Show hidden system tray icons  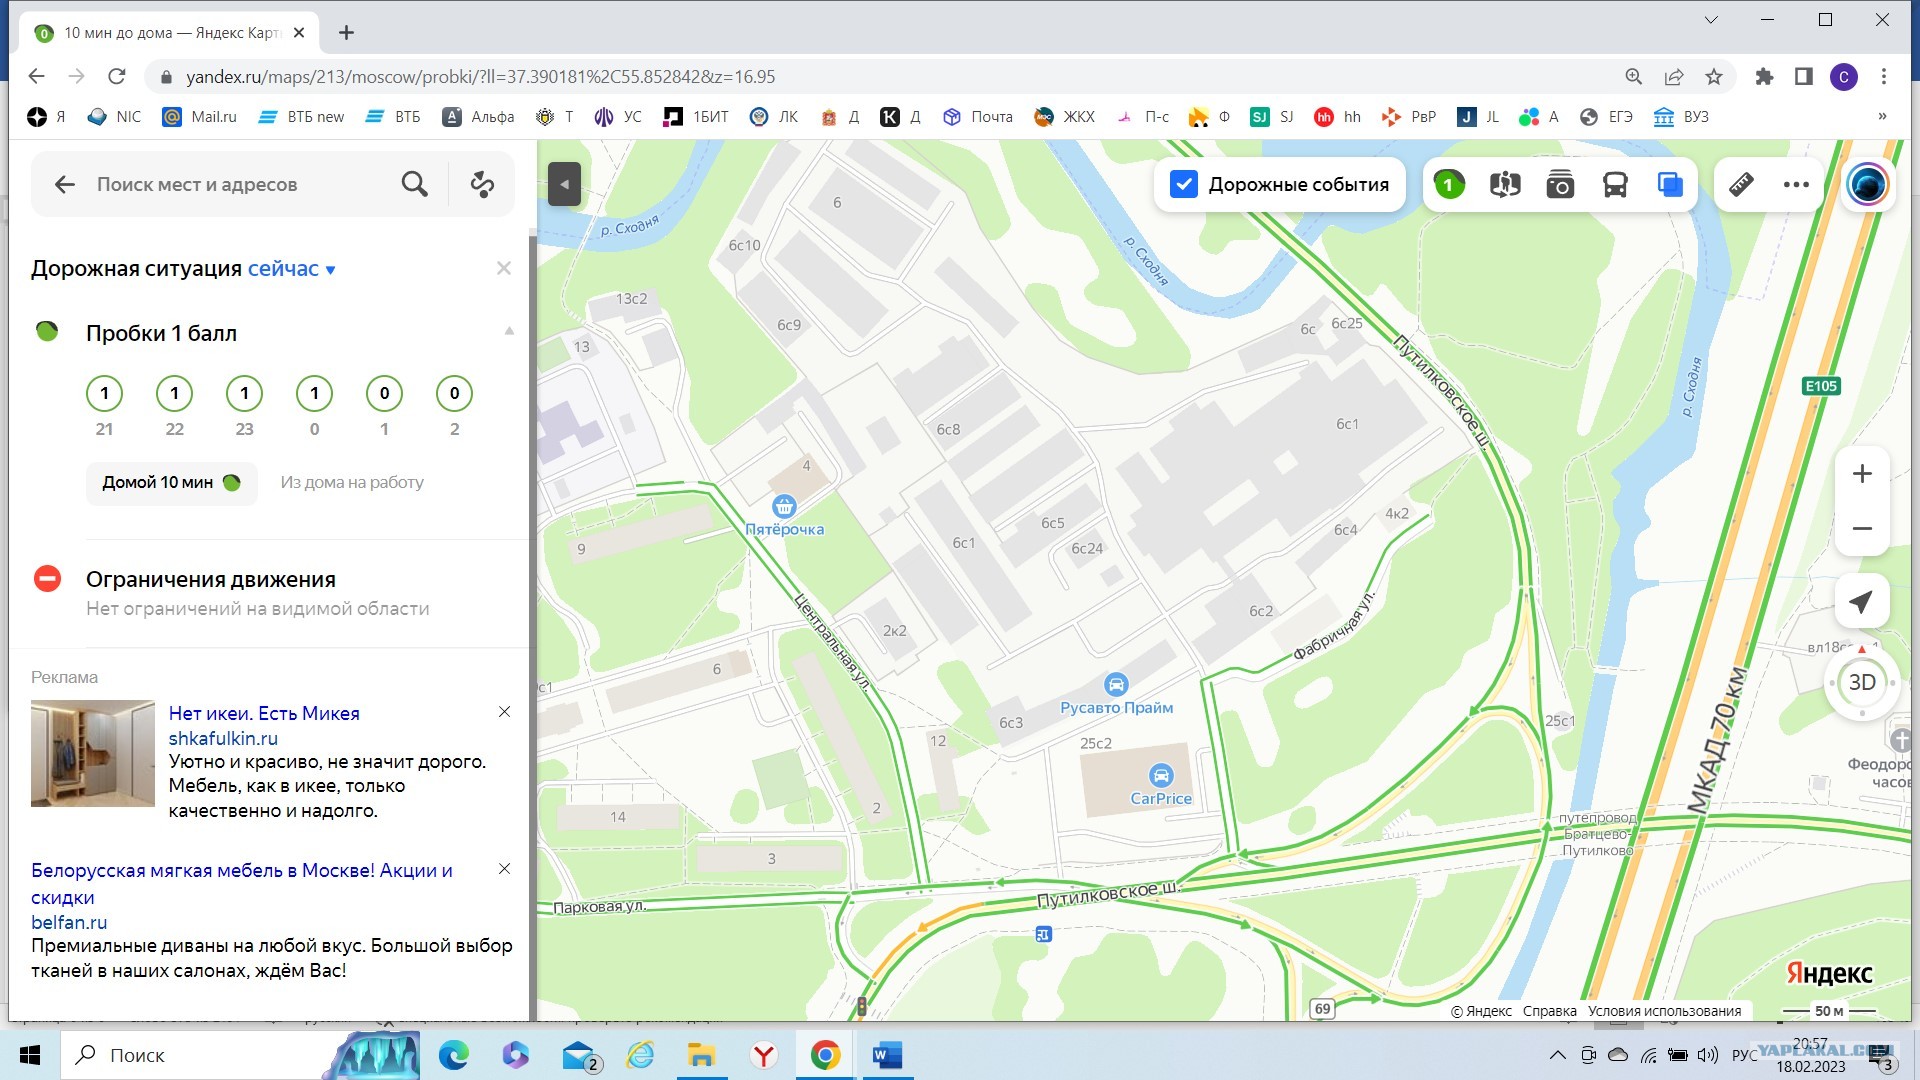[x=1557, y=1055]
